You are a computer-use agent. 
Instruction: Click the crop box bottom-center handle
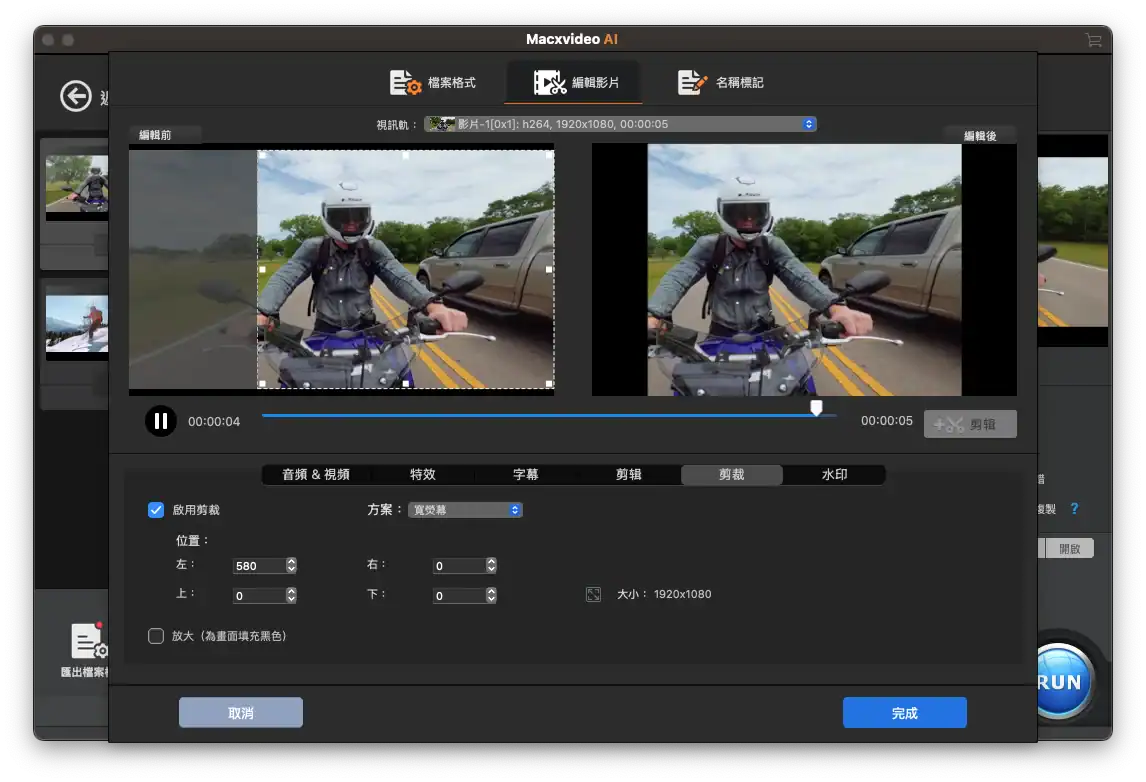[406, 384]
